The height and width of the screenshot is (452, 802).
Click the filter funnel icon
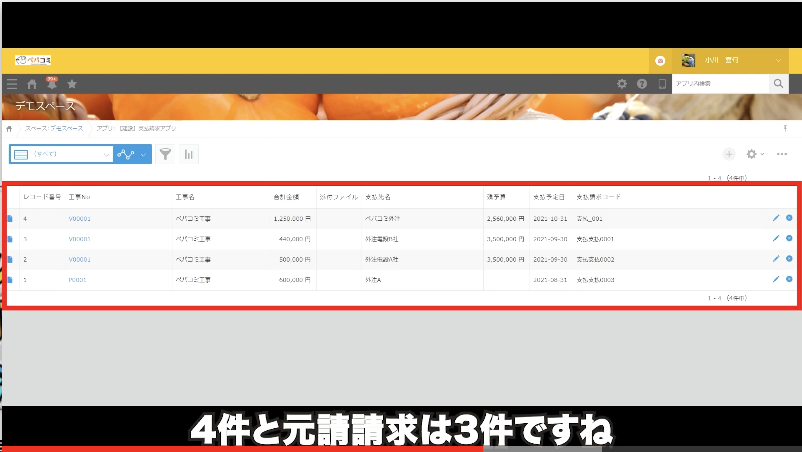pyautogui.click(x=165, y=154)
